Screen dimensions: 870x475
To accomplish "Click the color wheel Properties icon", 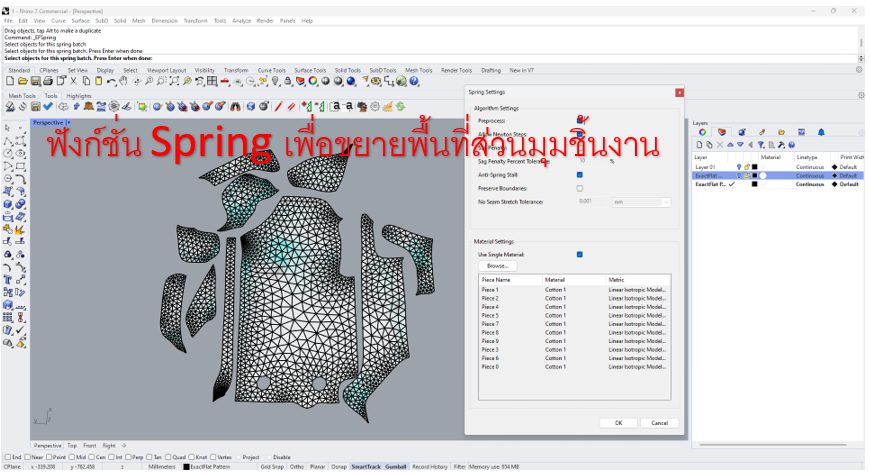I will click(313, 82).
